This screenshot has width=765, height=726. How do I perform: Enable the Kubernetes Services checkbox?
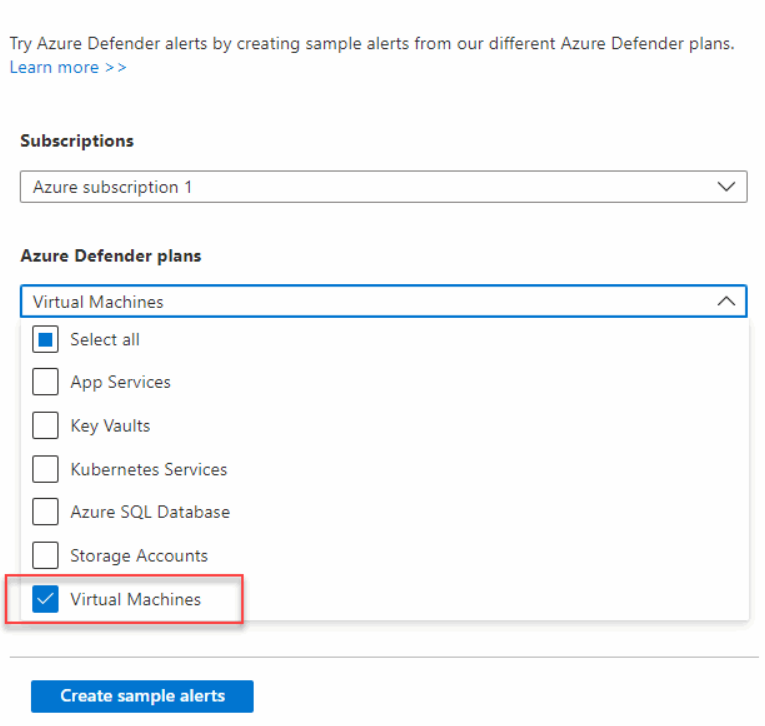coord(45,469)
